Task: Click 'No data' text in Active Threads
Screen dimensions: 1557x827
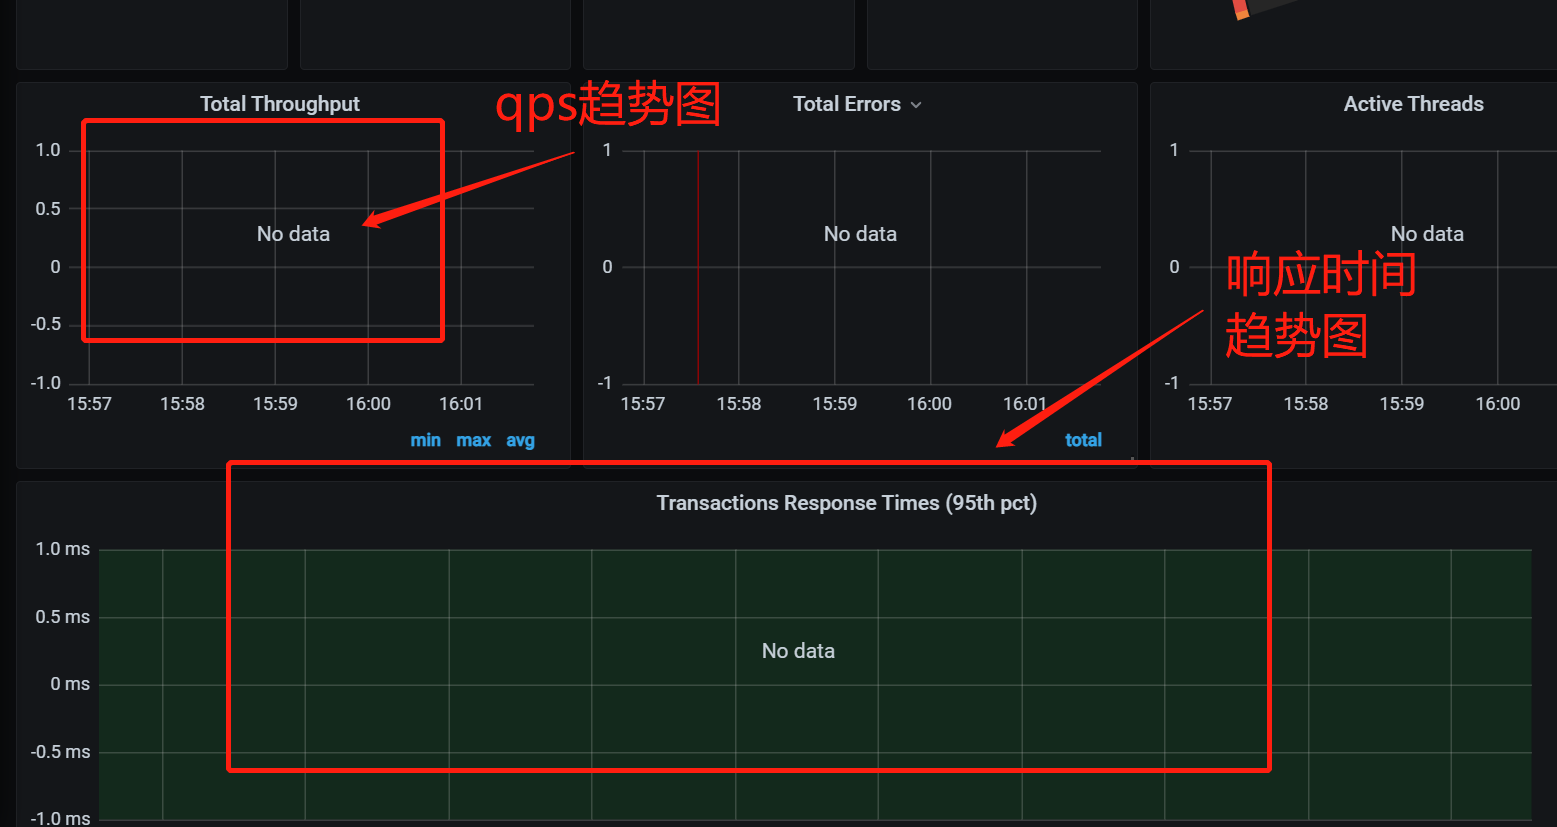Action: [1427, 234]
